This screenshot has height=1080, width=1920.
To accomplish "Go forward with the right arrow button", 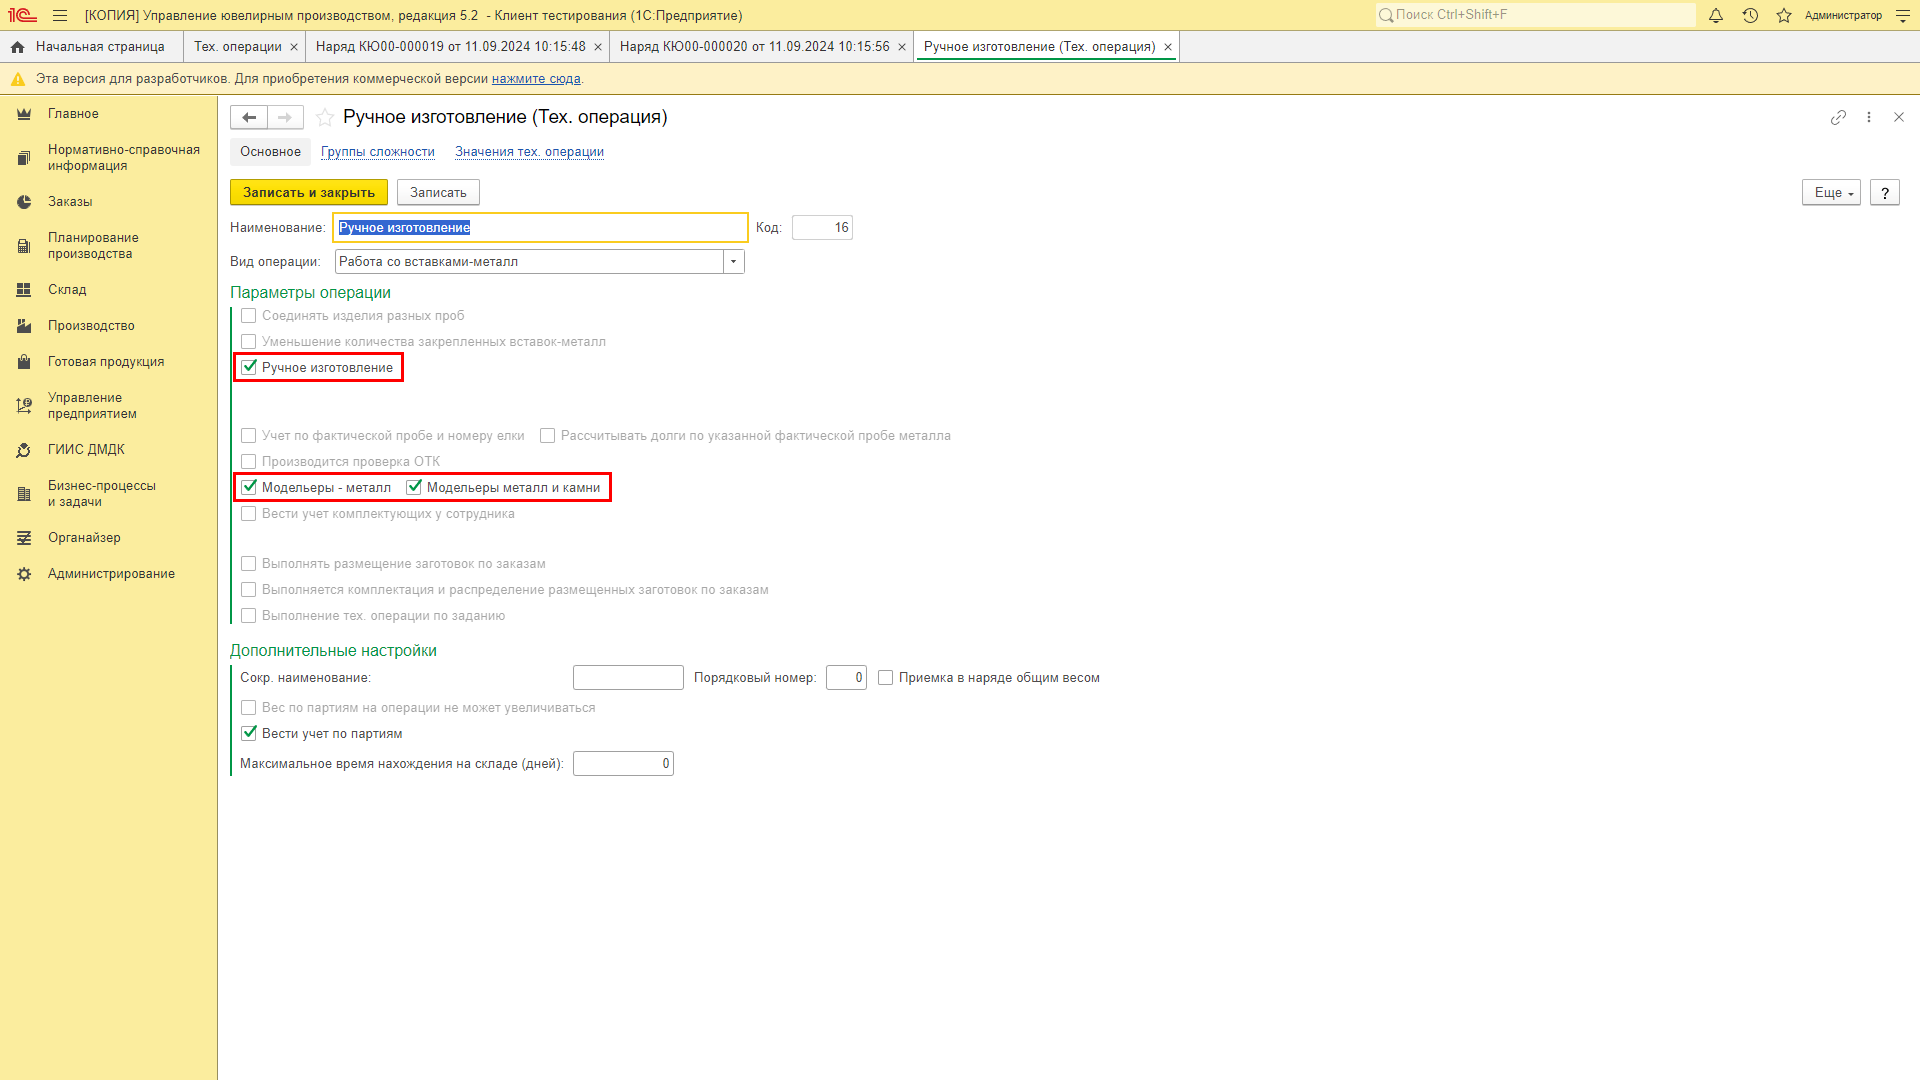I will (x=285, y=117).
